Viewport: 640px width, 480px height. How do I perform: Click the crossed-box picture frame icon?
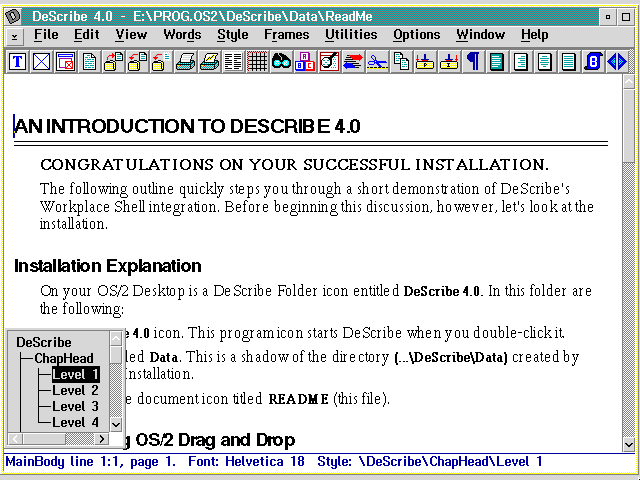41,62
